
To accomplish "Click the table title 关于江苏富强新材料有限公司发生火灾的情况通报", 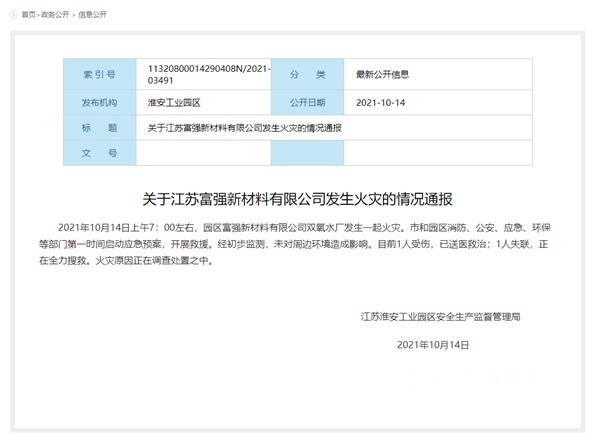I will (x=245, y=128).
